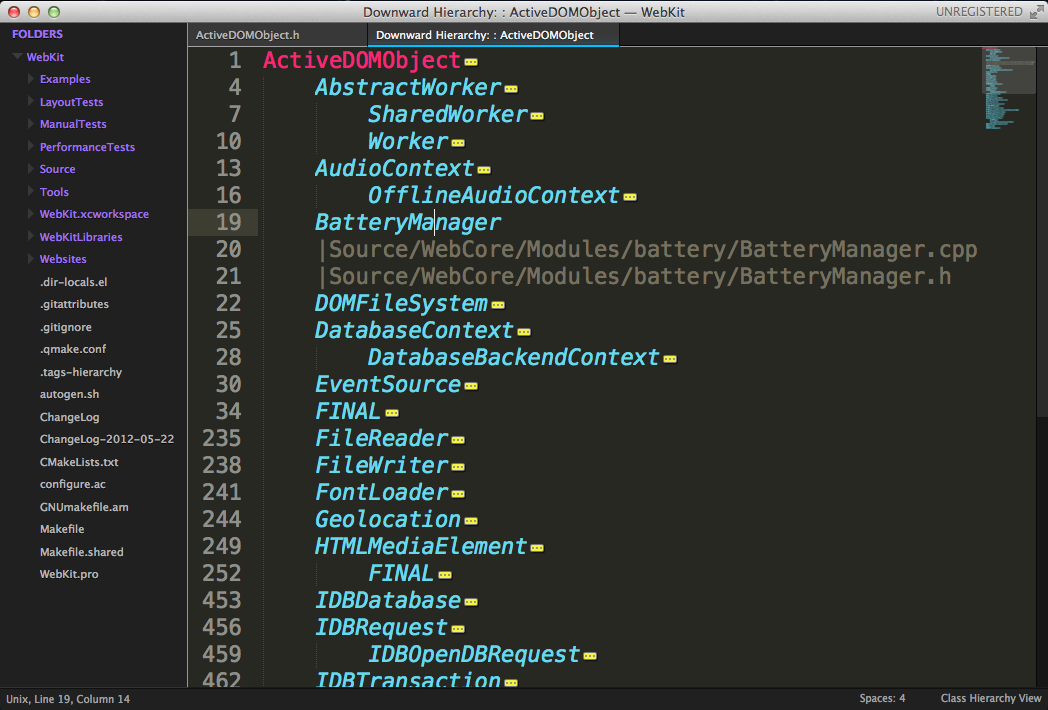Expand folded marker after SharedWorker
This screenshot has height=710, width=1048.
coord(537,116)
